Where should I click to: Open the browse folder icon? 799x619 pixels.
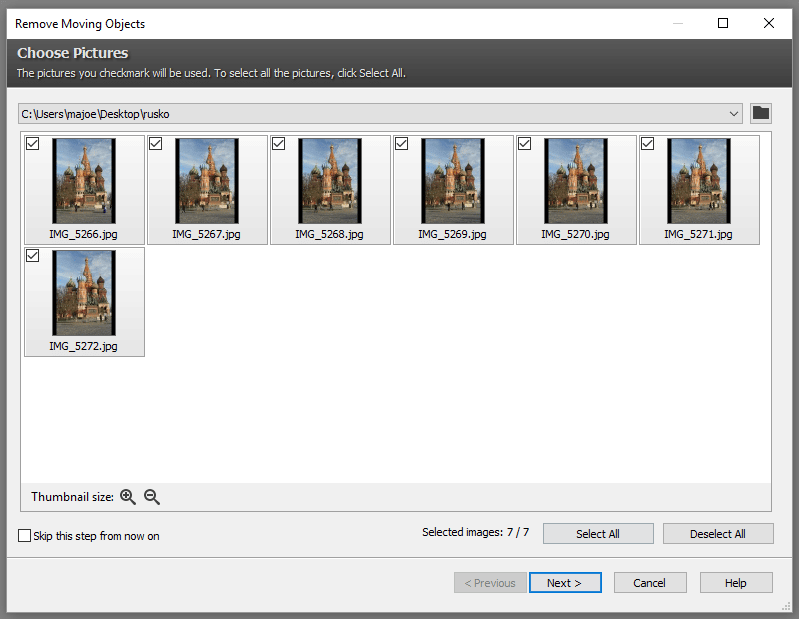pos(761,113)
